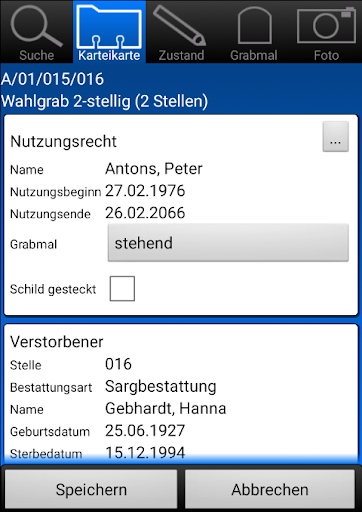Select the grave number A/01/015/016 header
Image resolution: width=362 pixels, height=512 pixels.
pyautogui.click(x=53, y=79)
